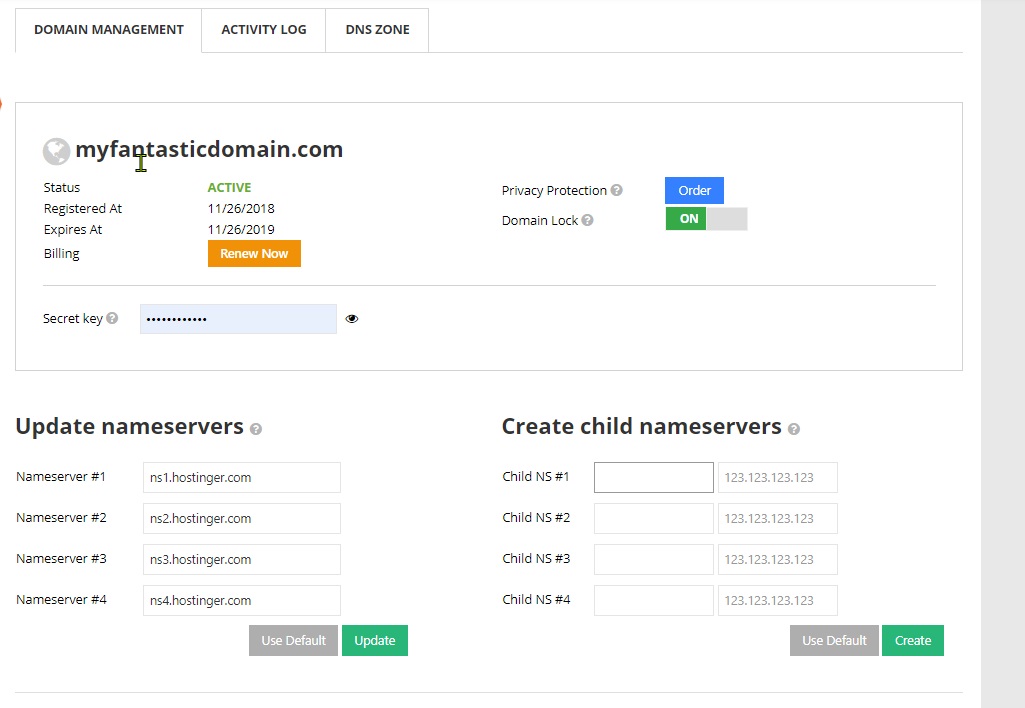Switch to the Activity Log tab
The height and width of the screenshot is (708, 1025).
(x=263, y=30)
